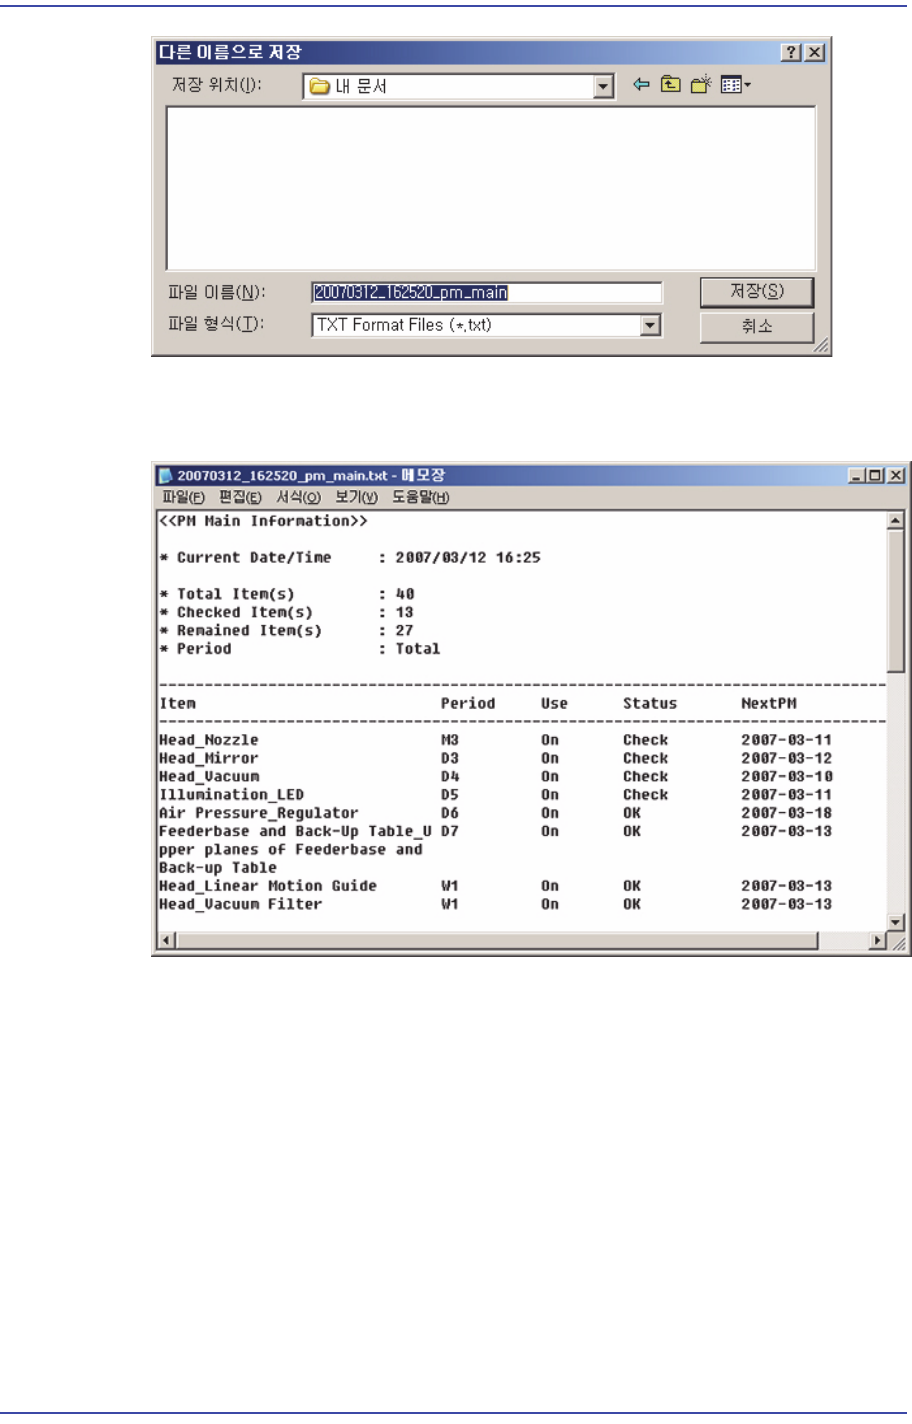Minimize the Notepad window
Image resolution: width=912 pixels, height=1424 pixels.
tap(857, 476)
